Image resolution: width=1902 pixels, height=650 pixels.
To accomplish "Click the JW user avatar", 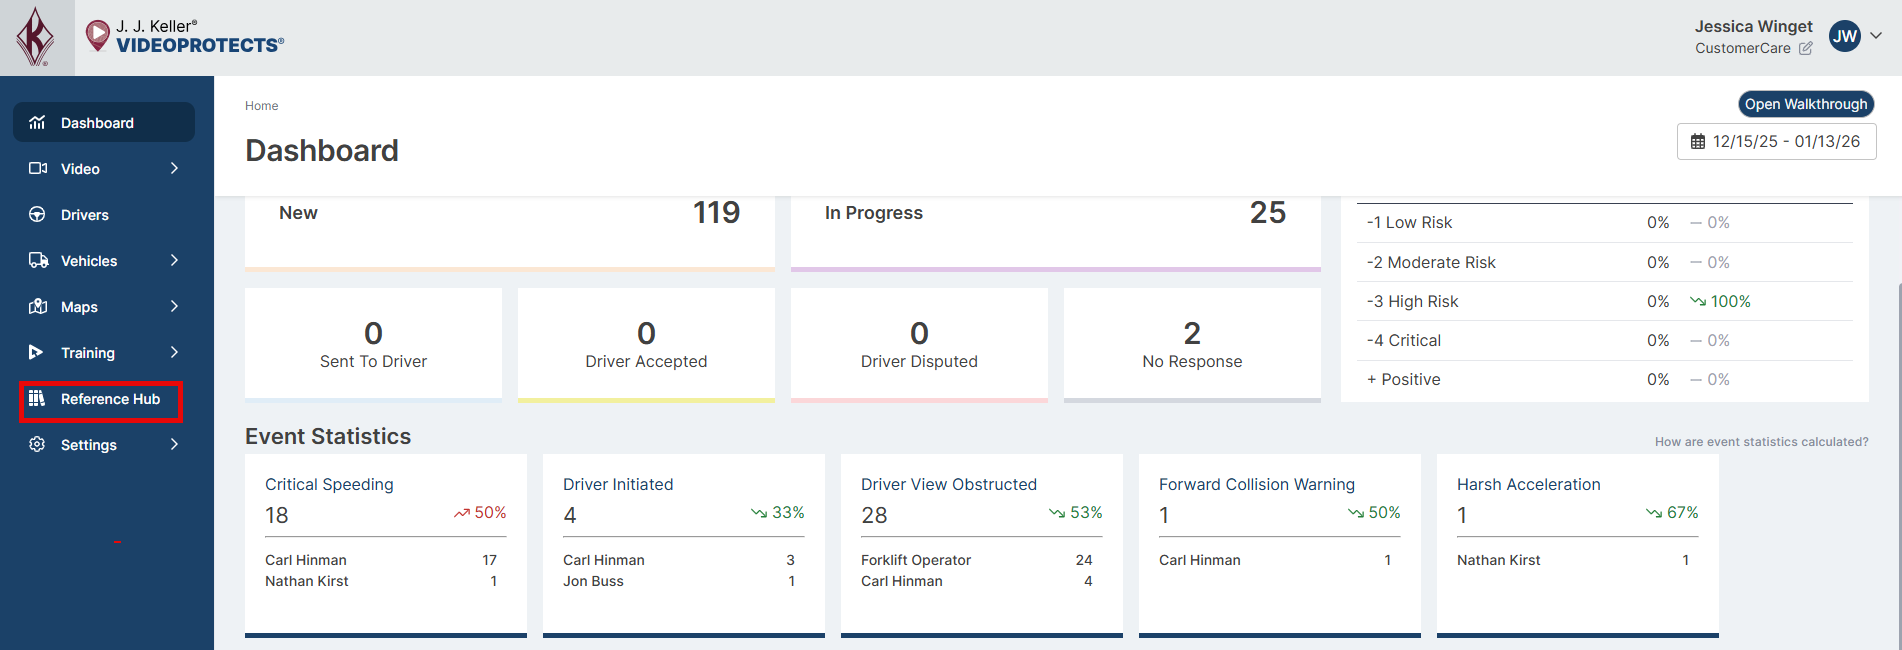I will 1844,36.
